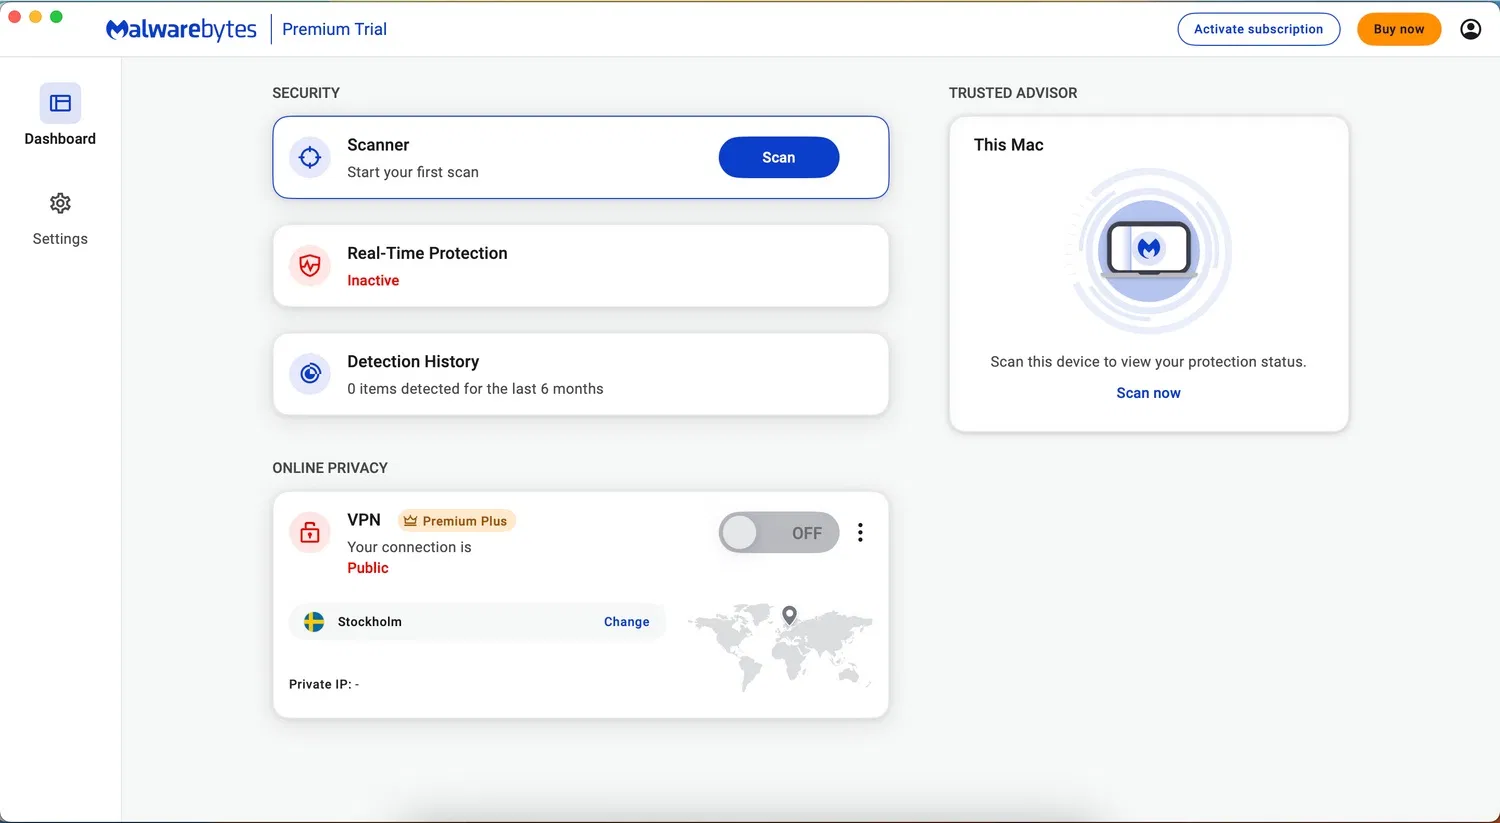Screen dimensions: 1500x823
Task: Click the map location pin
Action: pyautogui.click(x=789, y=616)
